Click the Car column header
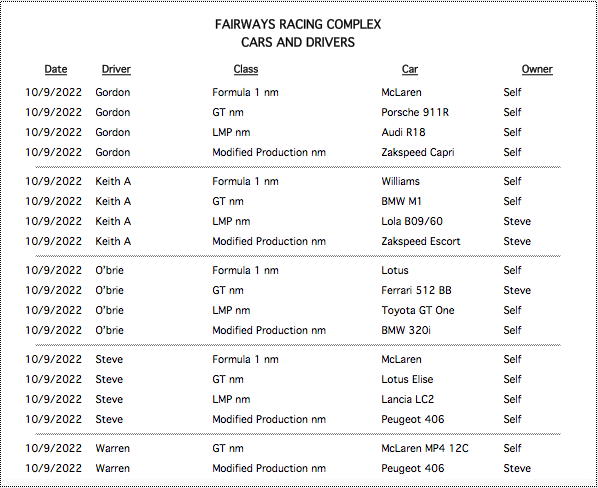 tap(410, 69)
